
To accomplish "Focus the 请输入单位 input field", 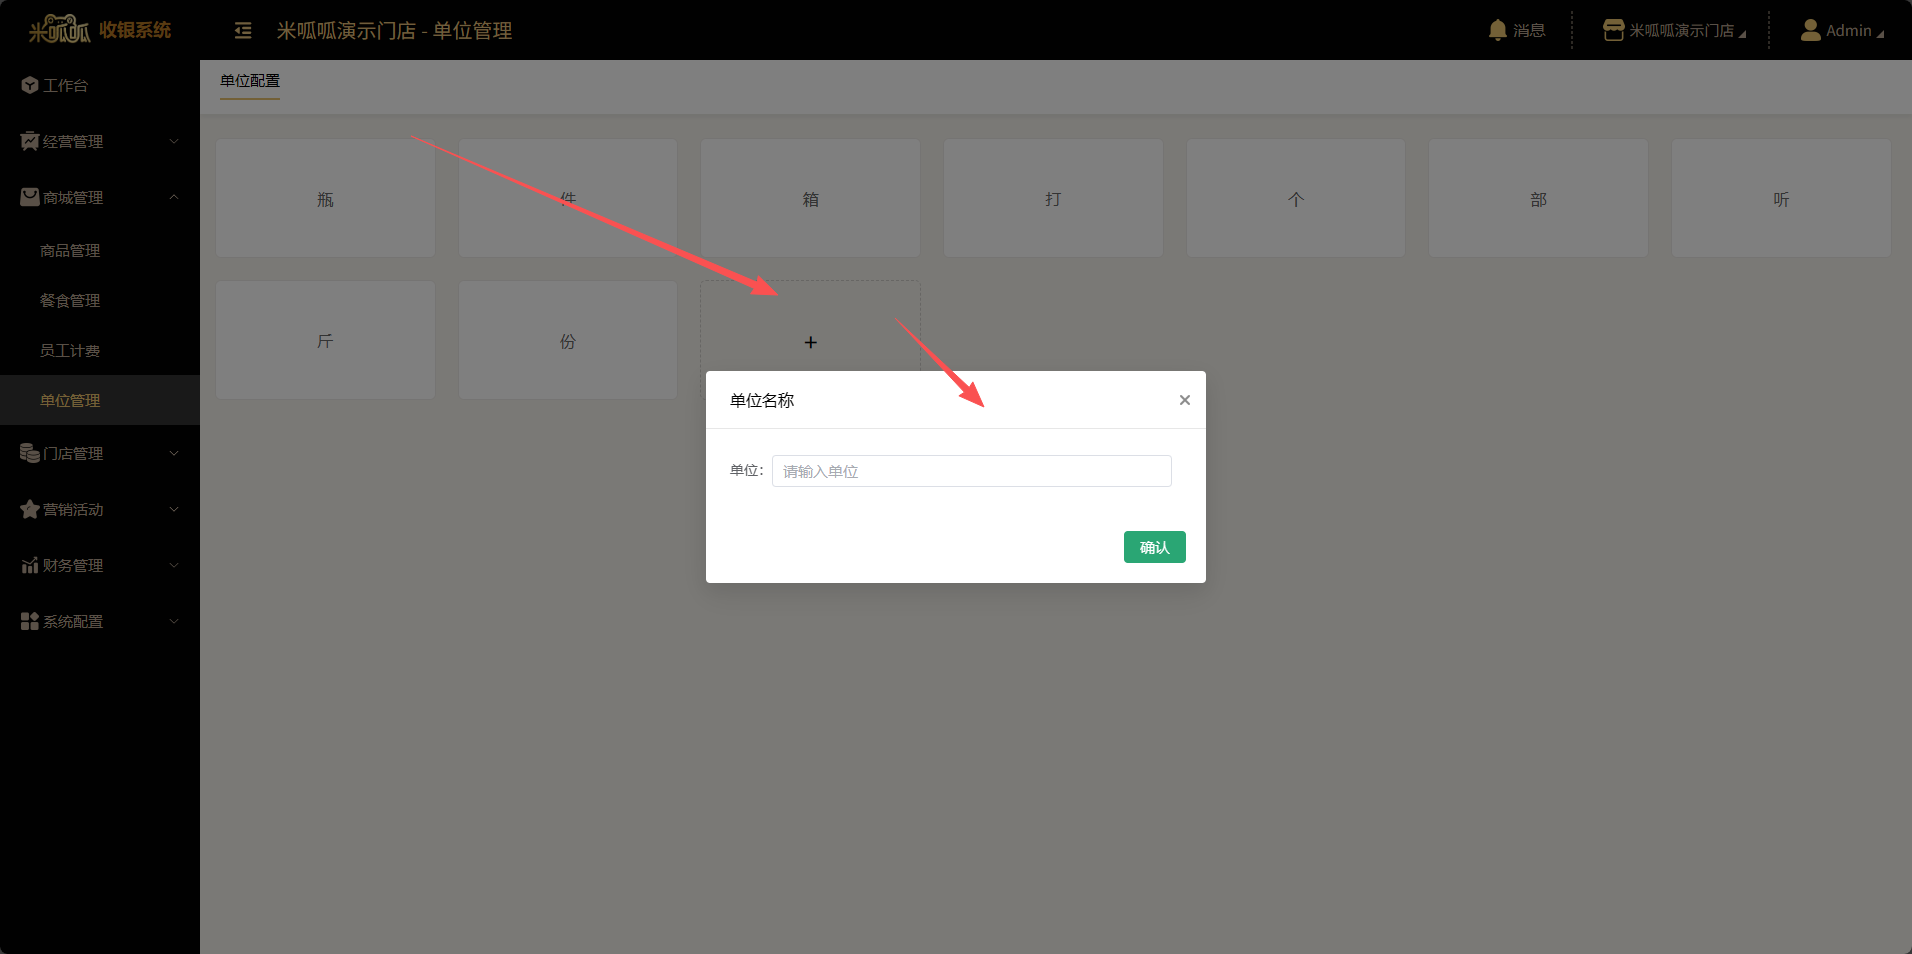I will [970, 471].
